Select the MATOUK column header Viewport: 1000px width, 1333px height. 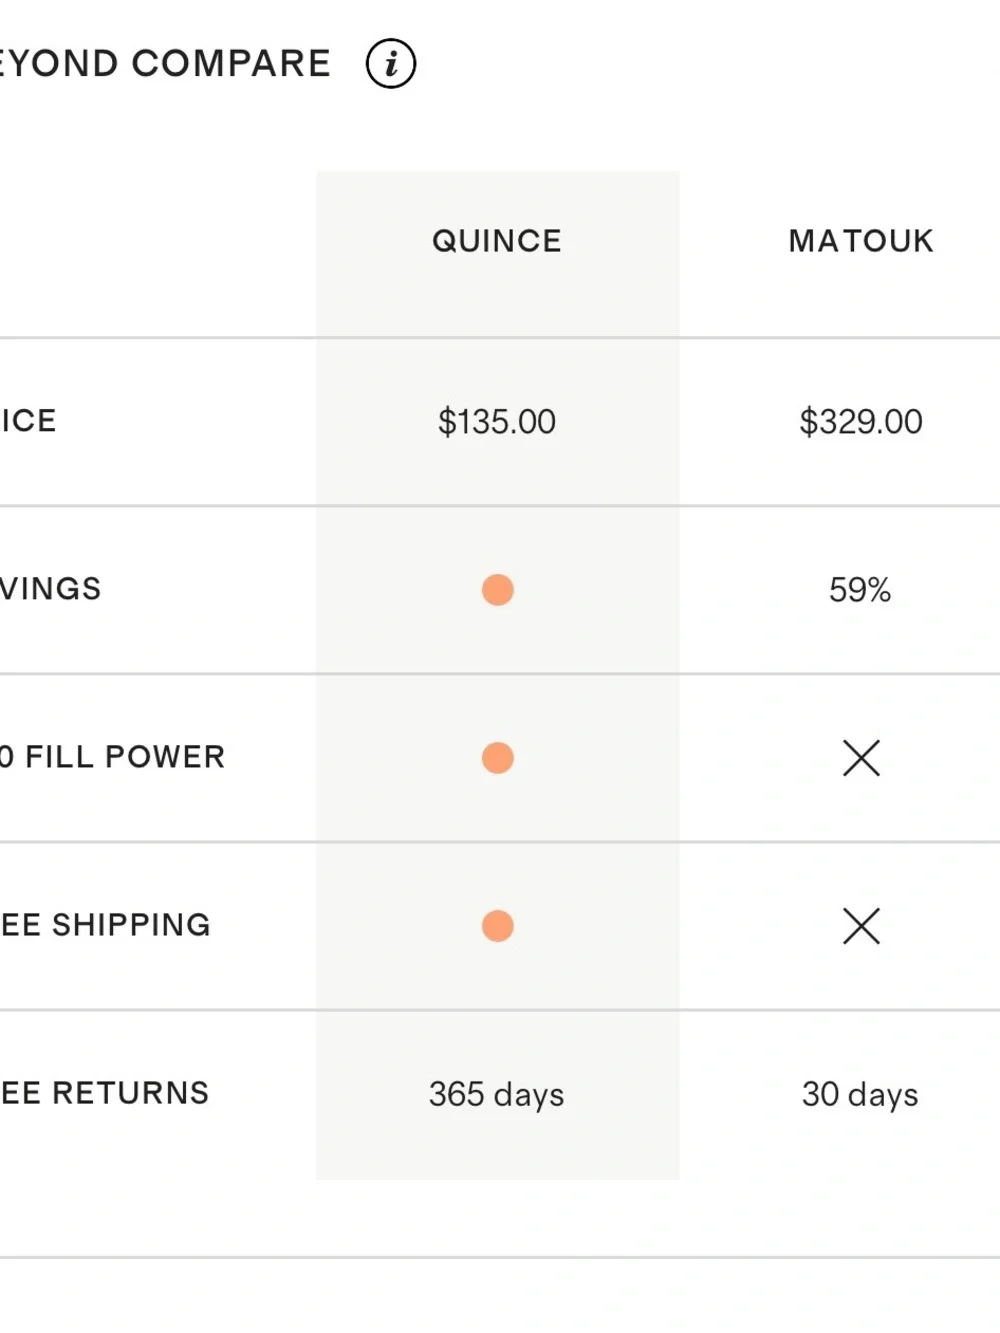861,241
